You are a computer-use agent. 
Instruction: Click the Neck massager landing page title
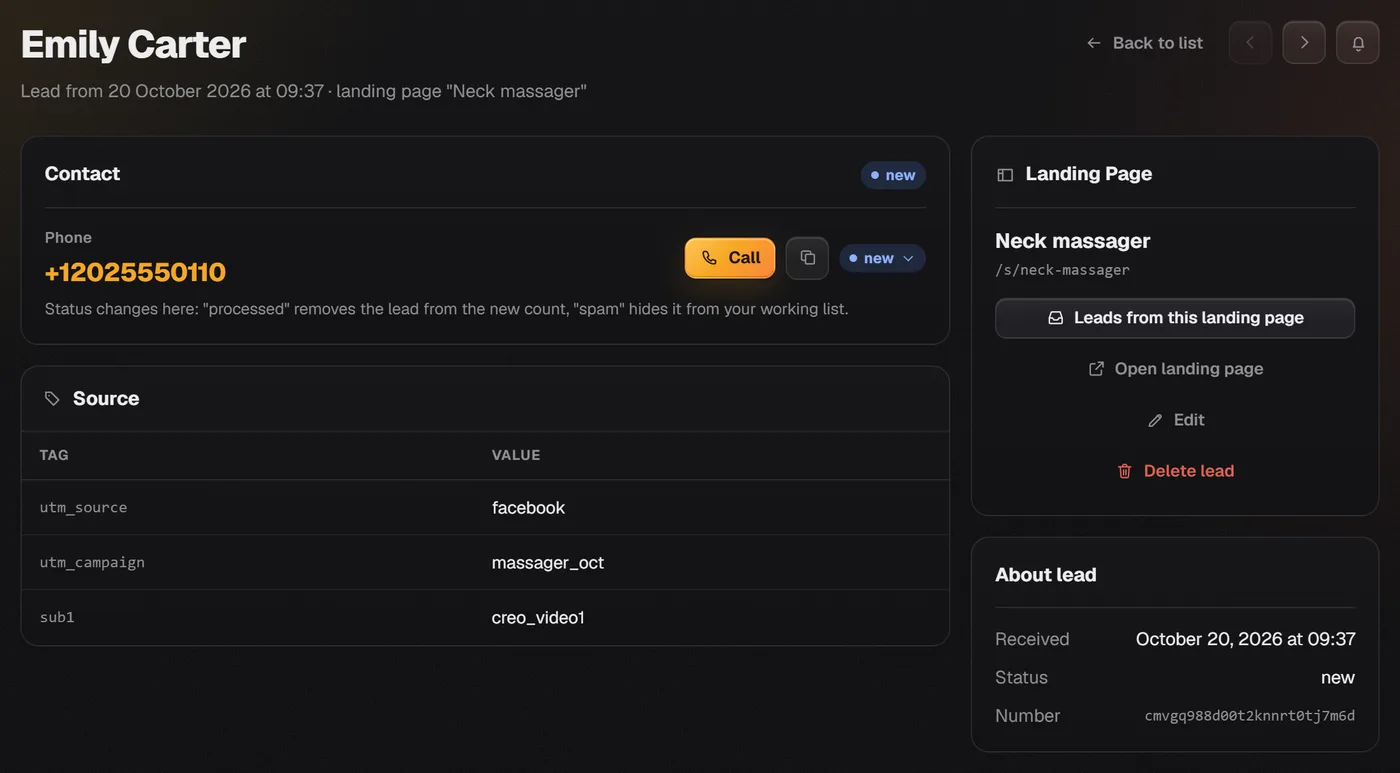1073,241
